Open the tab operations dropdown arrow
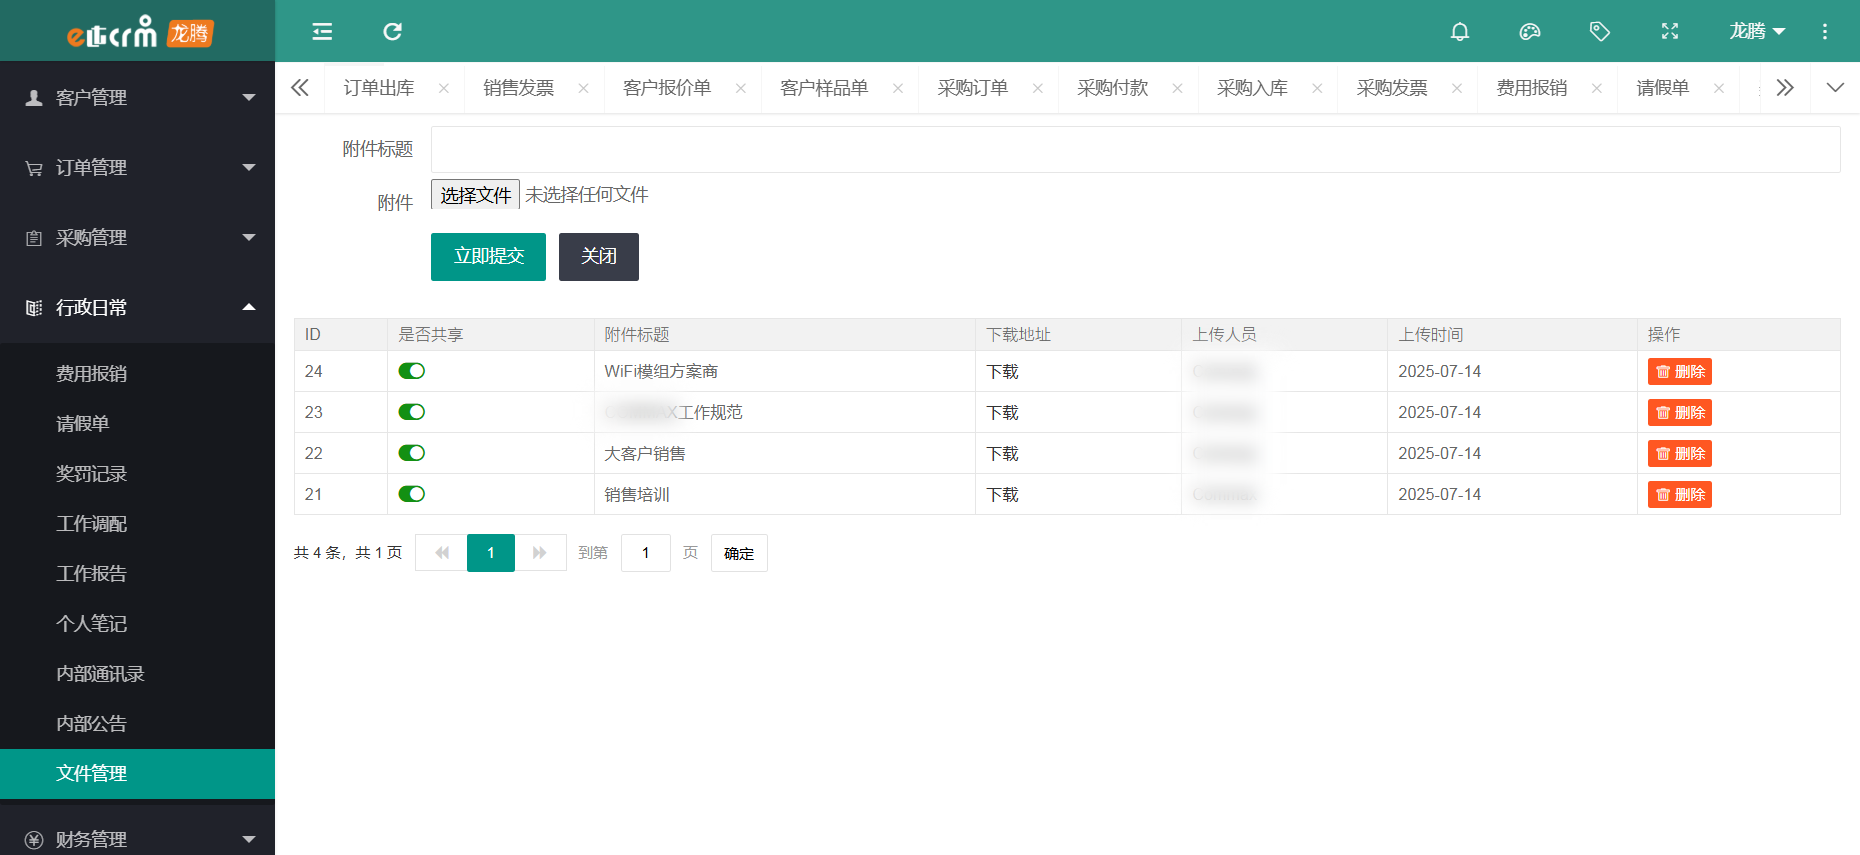The image size is (1860, 855). [1834, 88]
